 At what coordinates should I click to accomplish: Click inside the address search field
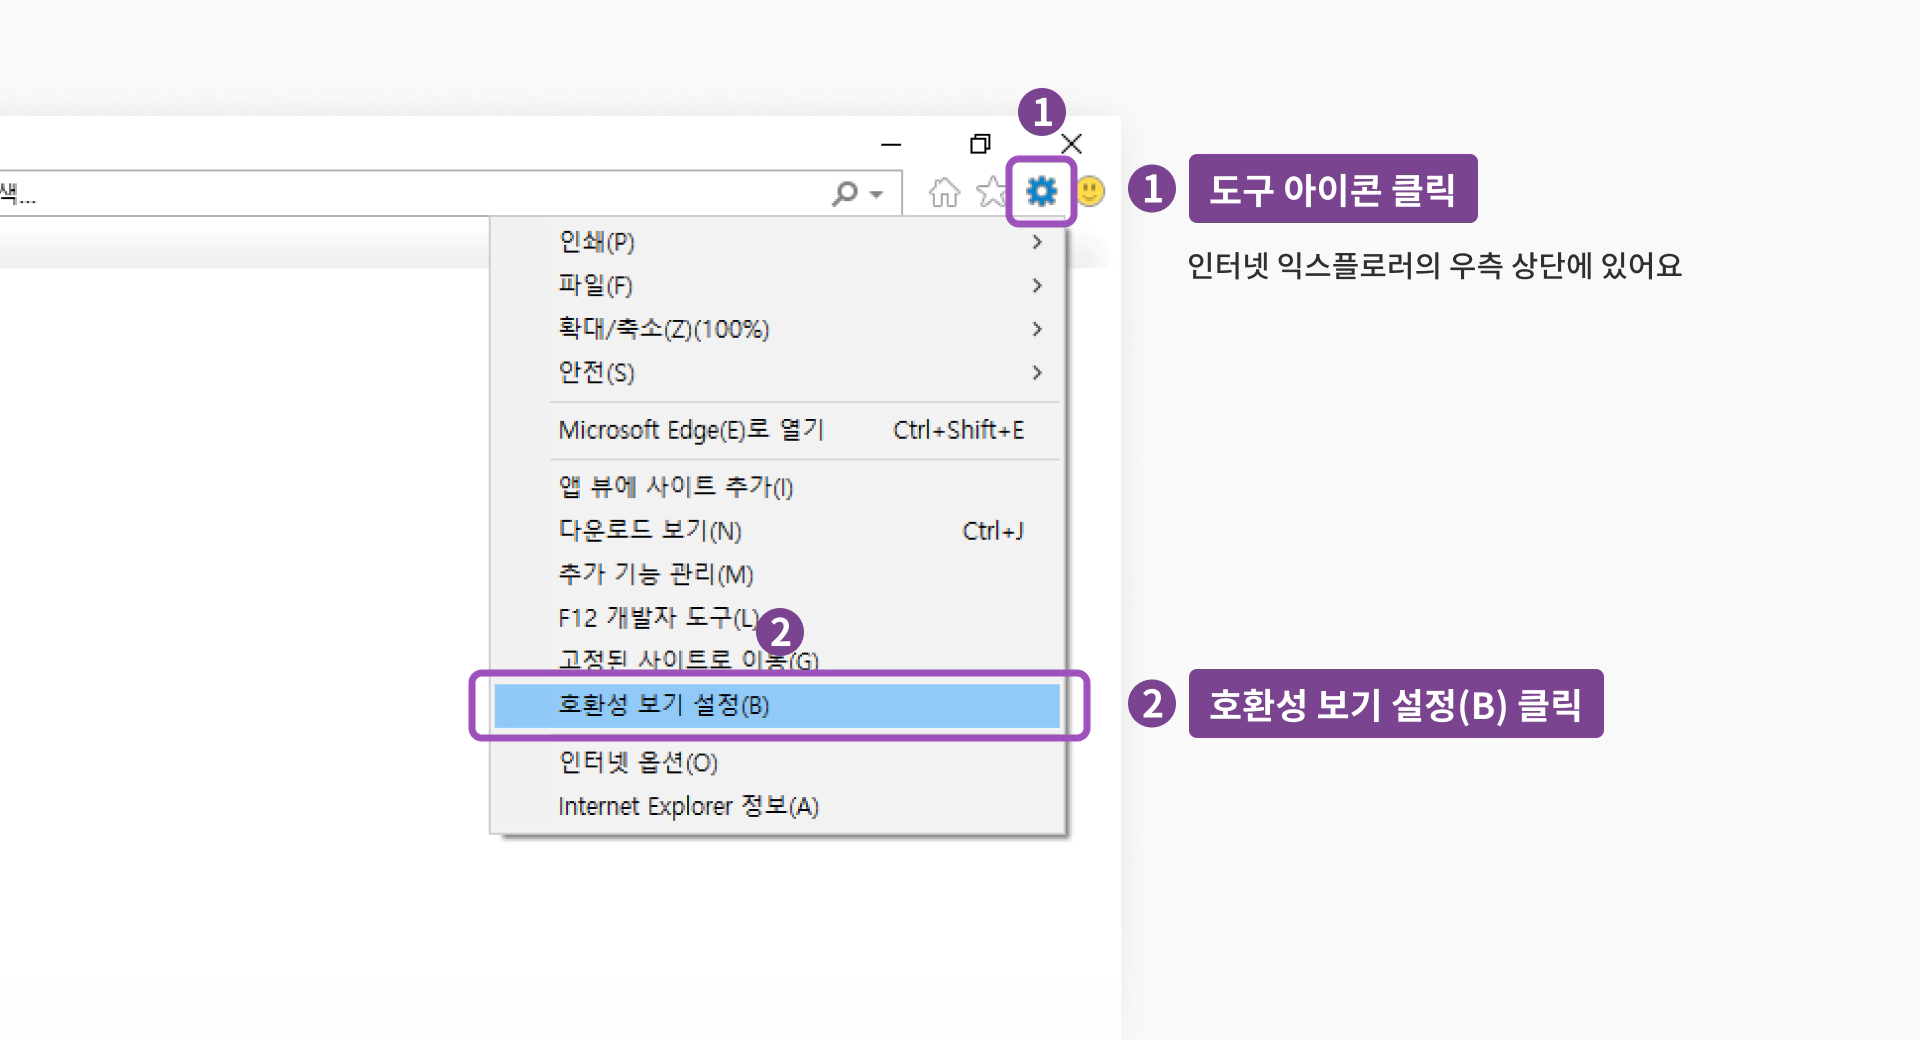tap(400, 193)
